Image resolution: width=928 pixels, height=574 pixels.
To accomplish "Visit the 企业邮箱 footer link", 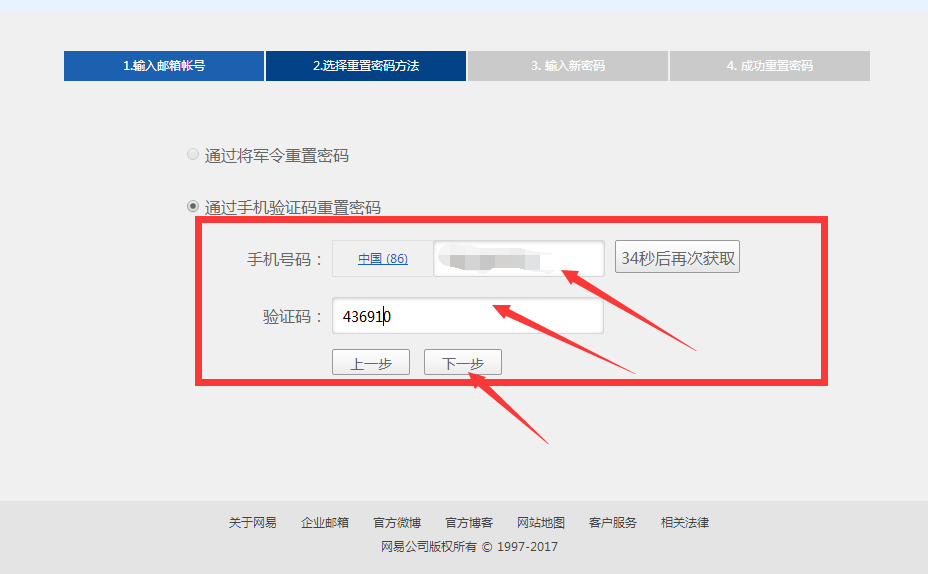I will click(325, 523).
